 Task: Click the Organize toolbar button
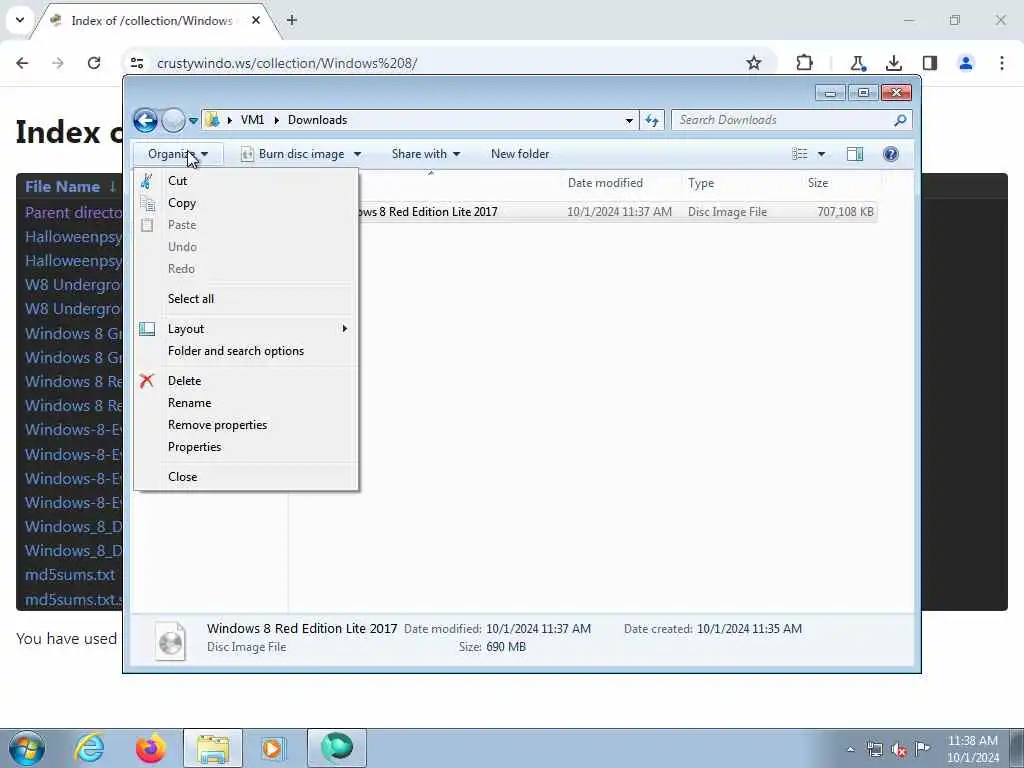click(x=178, y=154)
